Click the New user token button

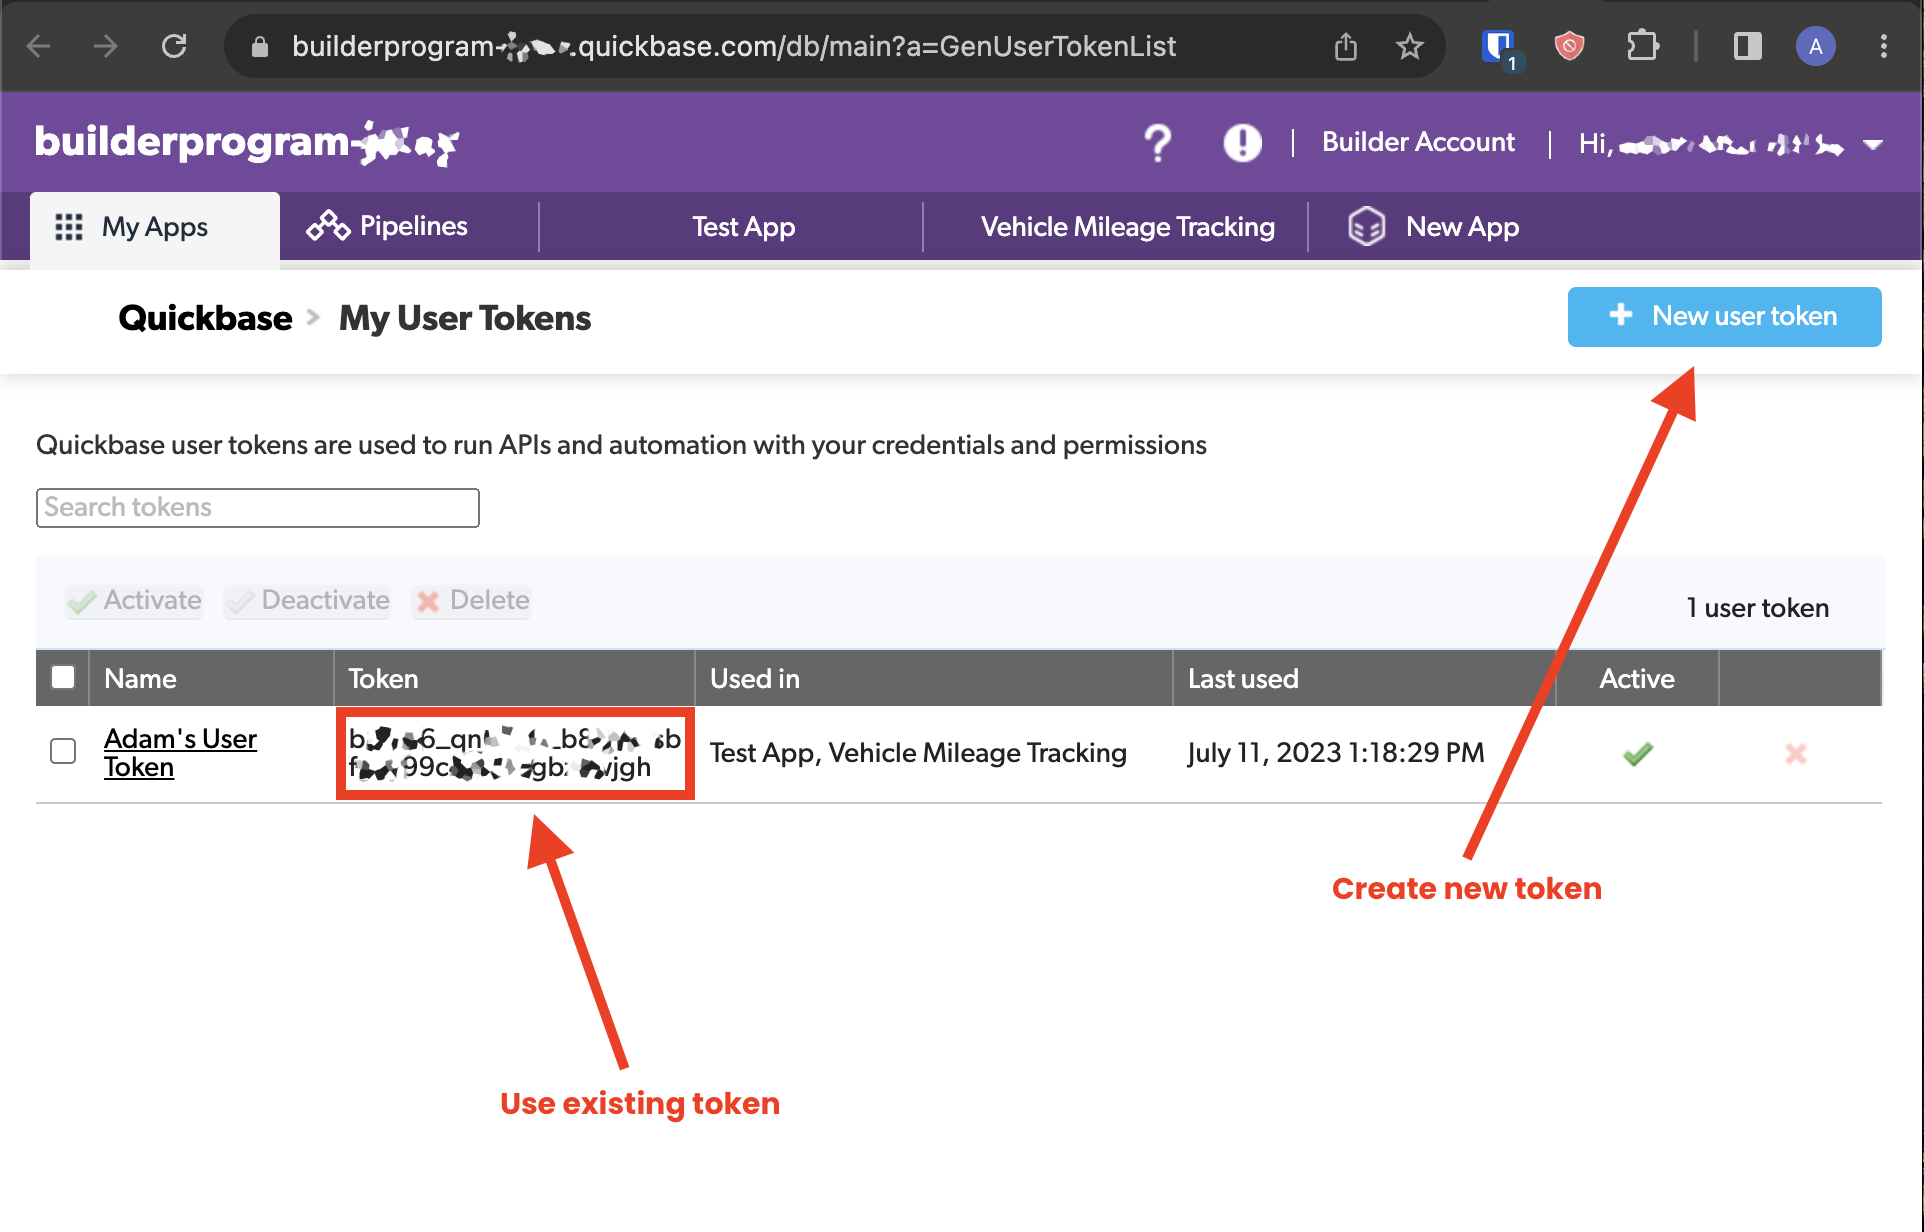point(1724,317)
